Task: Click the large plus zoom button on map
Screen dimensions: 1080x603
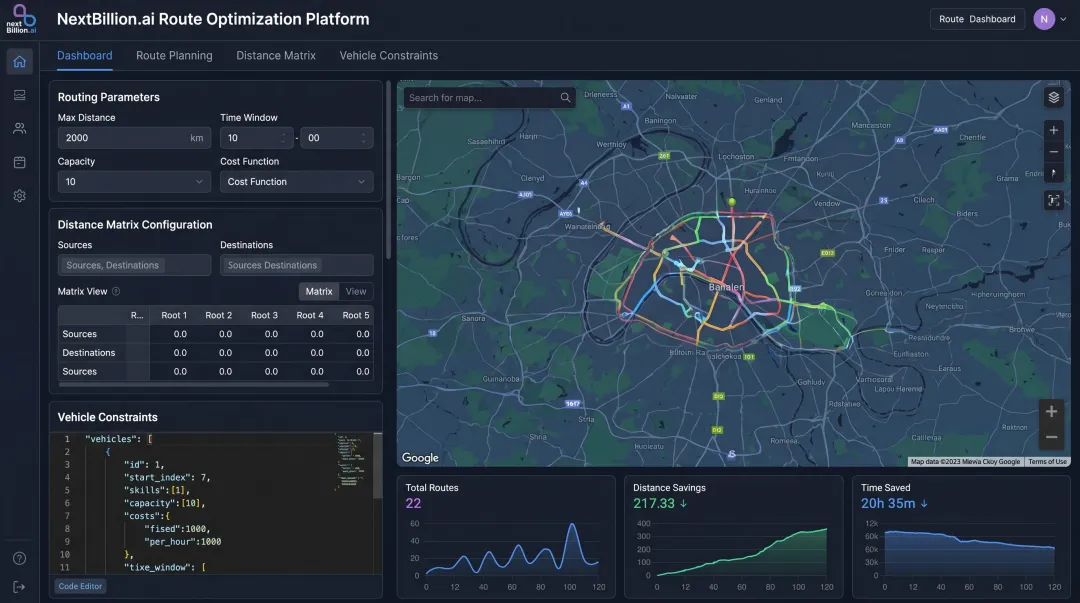Action: pyautogui.click(x=1051, y=411)
